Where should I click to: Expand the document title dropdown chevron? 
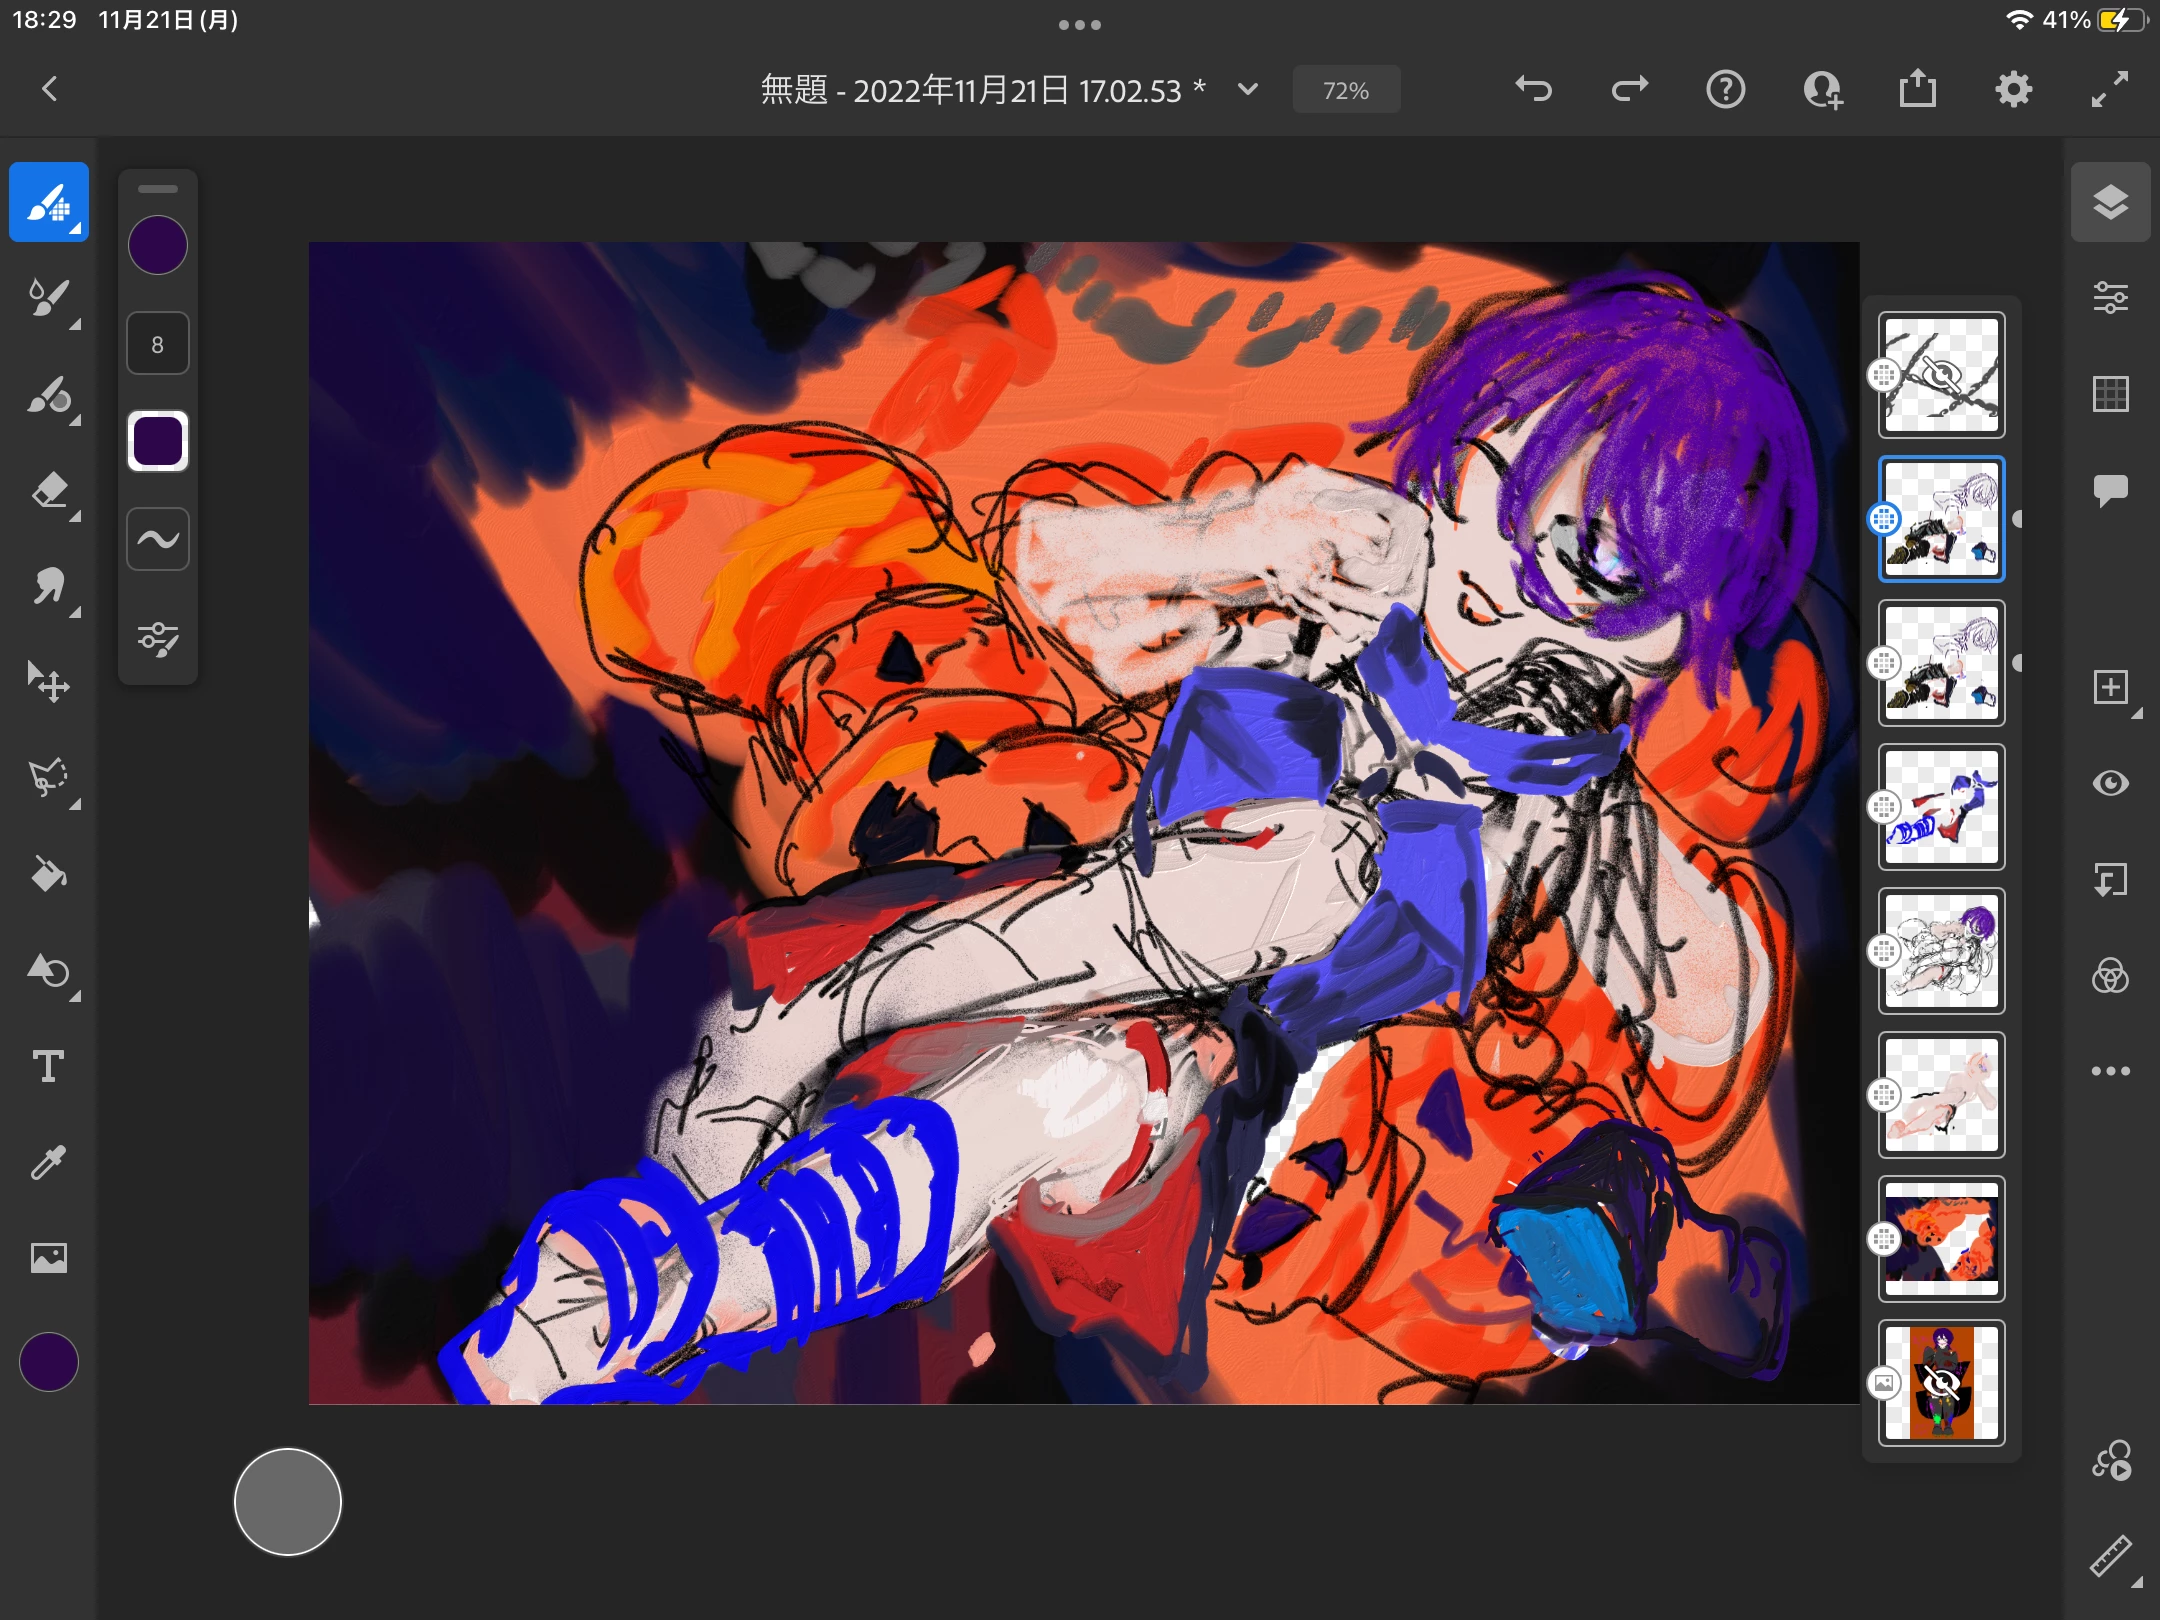(1248, 90)
